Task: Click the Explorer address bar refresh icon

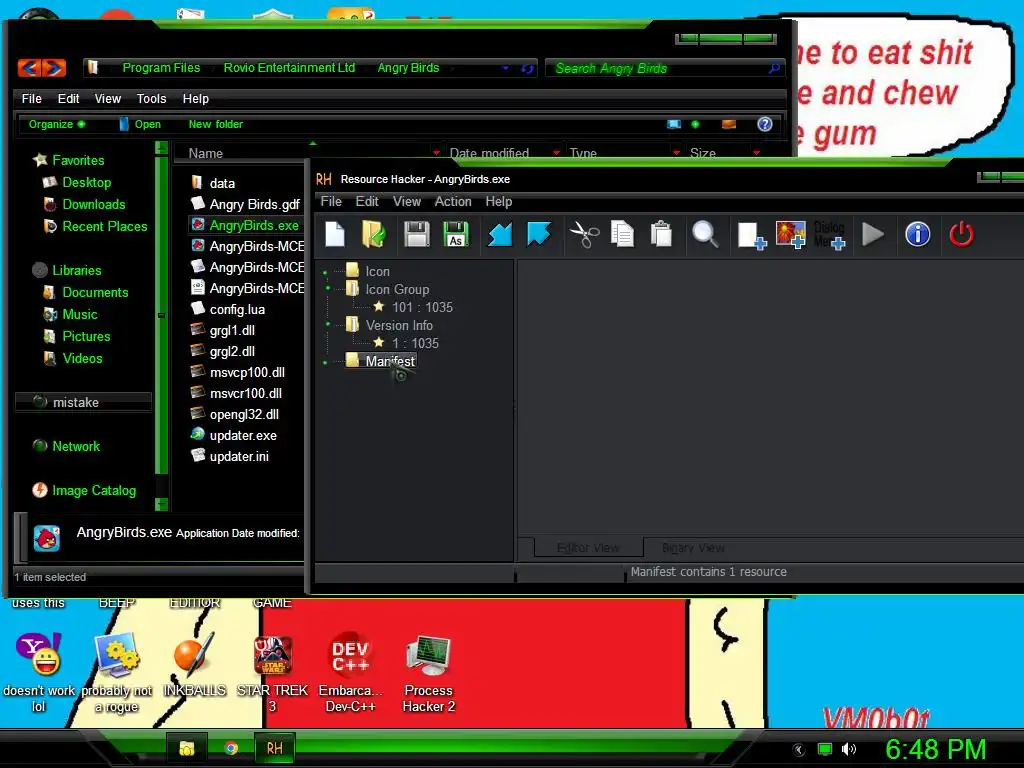Action: click(x=527, y=68)
